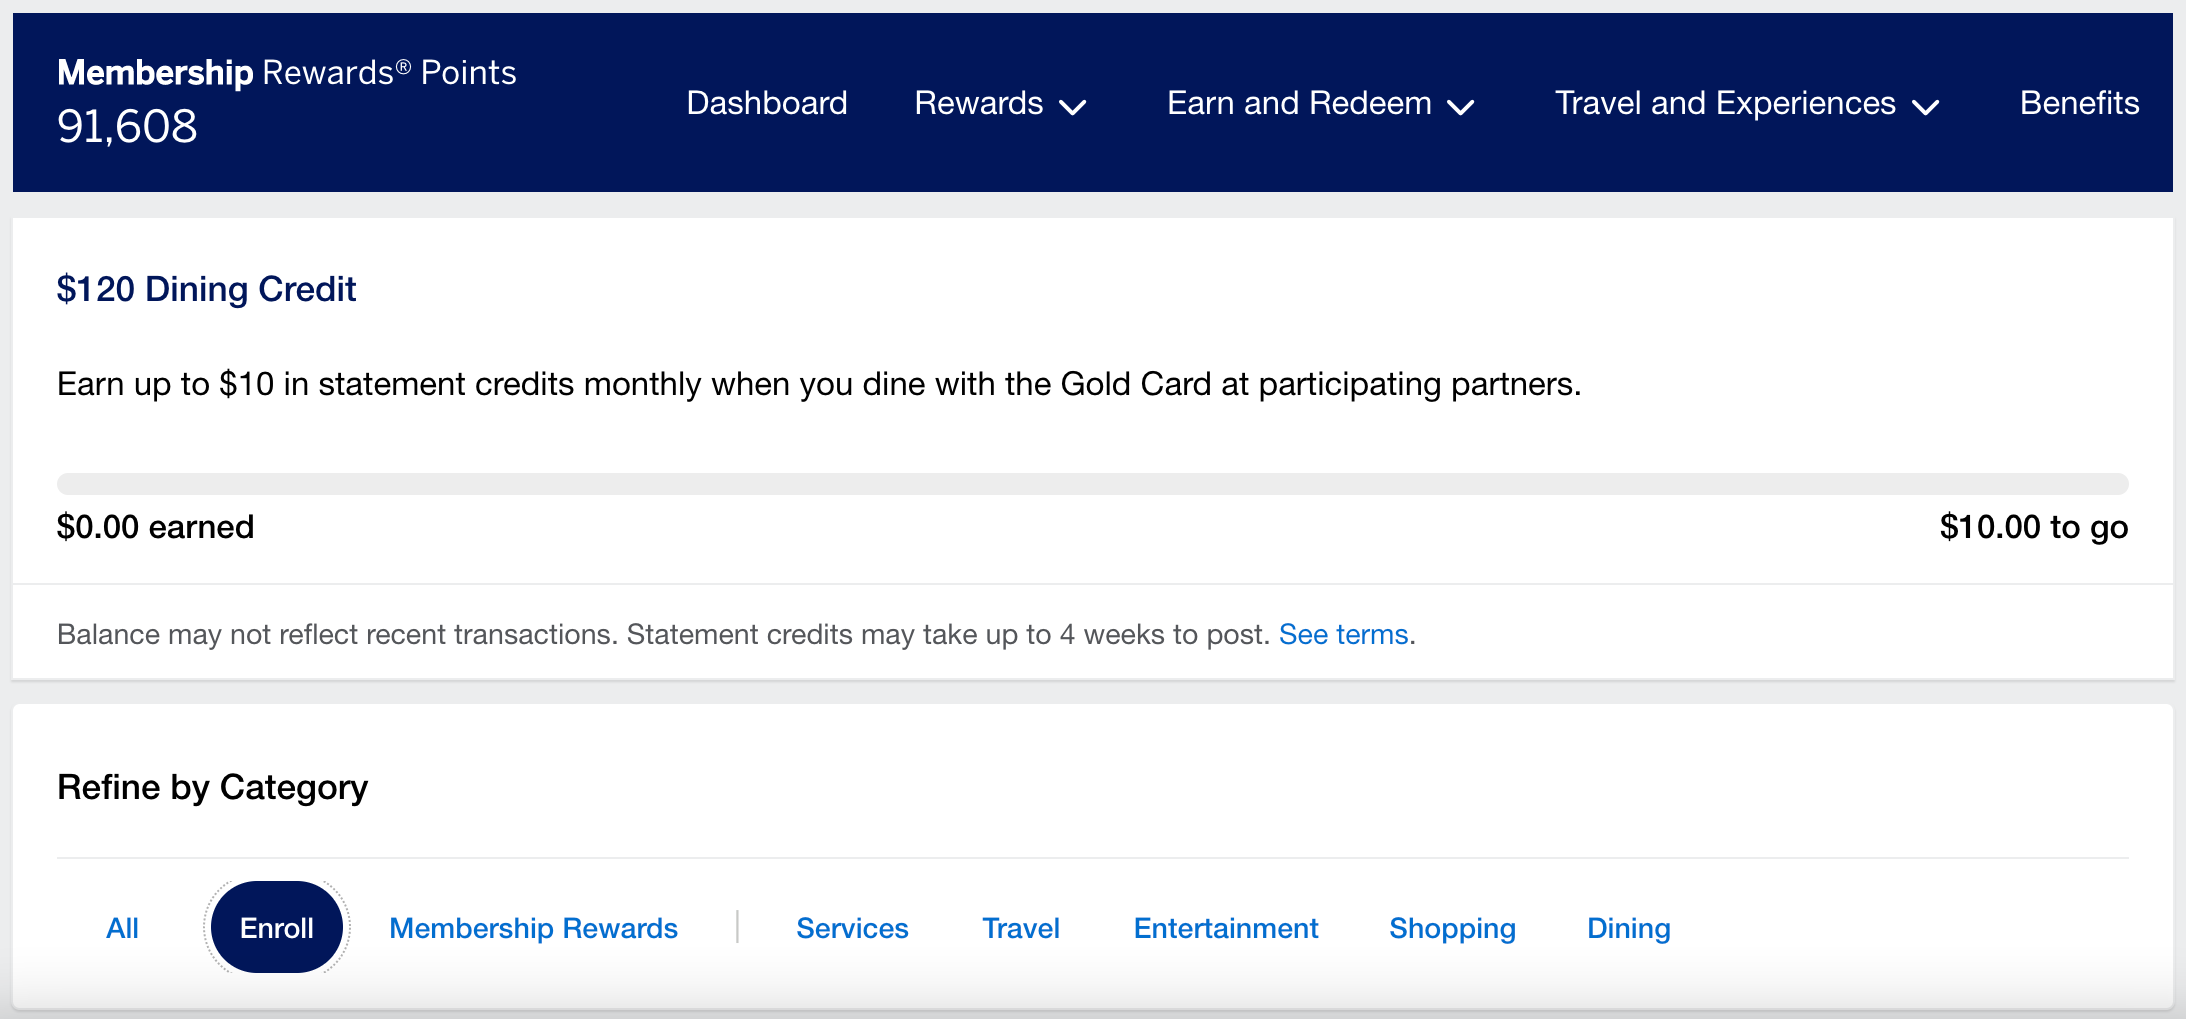Click the Rewards menu label
Image resolution: width=2186 pixels, height=1019 pixels.
[x=978, y=103]
